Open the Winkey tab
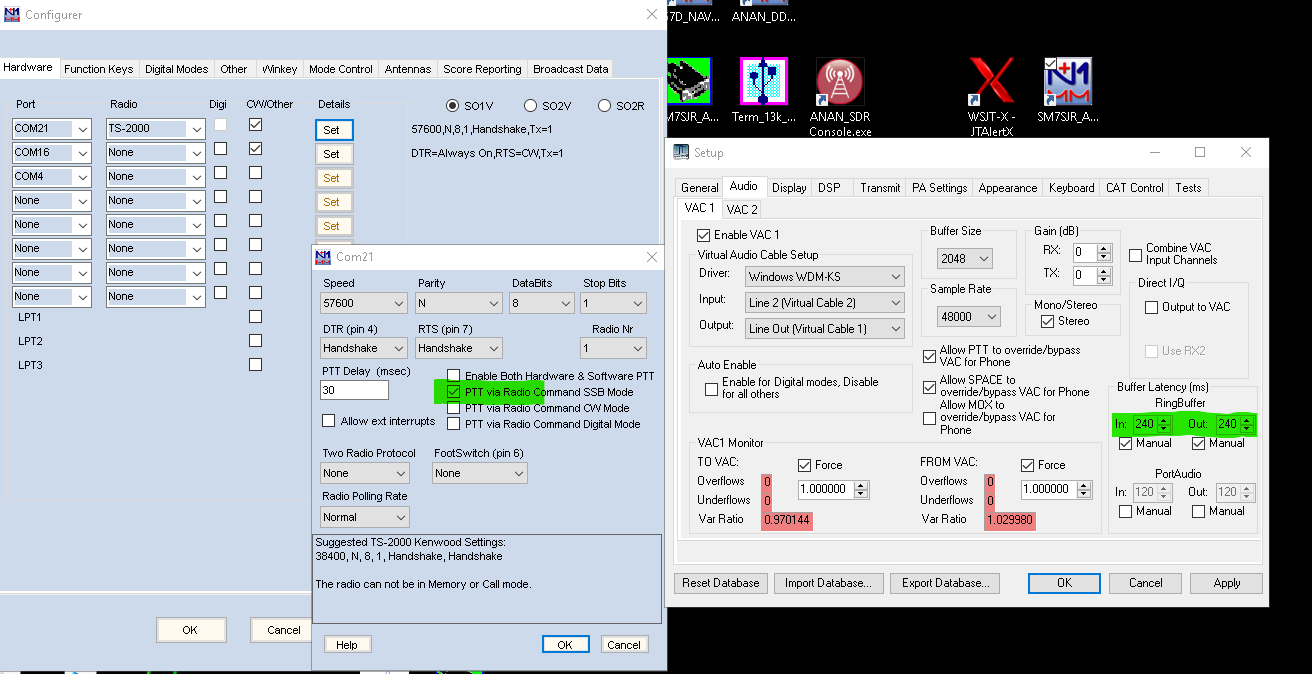This screenshot has width=1312, height=674. tap(279, 69)
